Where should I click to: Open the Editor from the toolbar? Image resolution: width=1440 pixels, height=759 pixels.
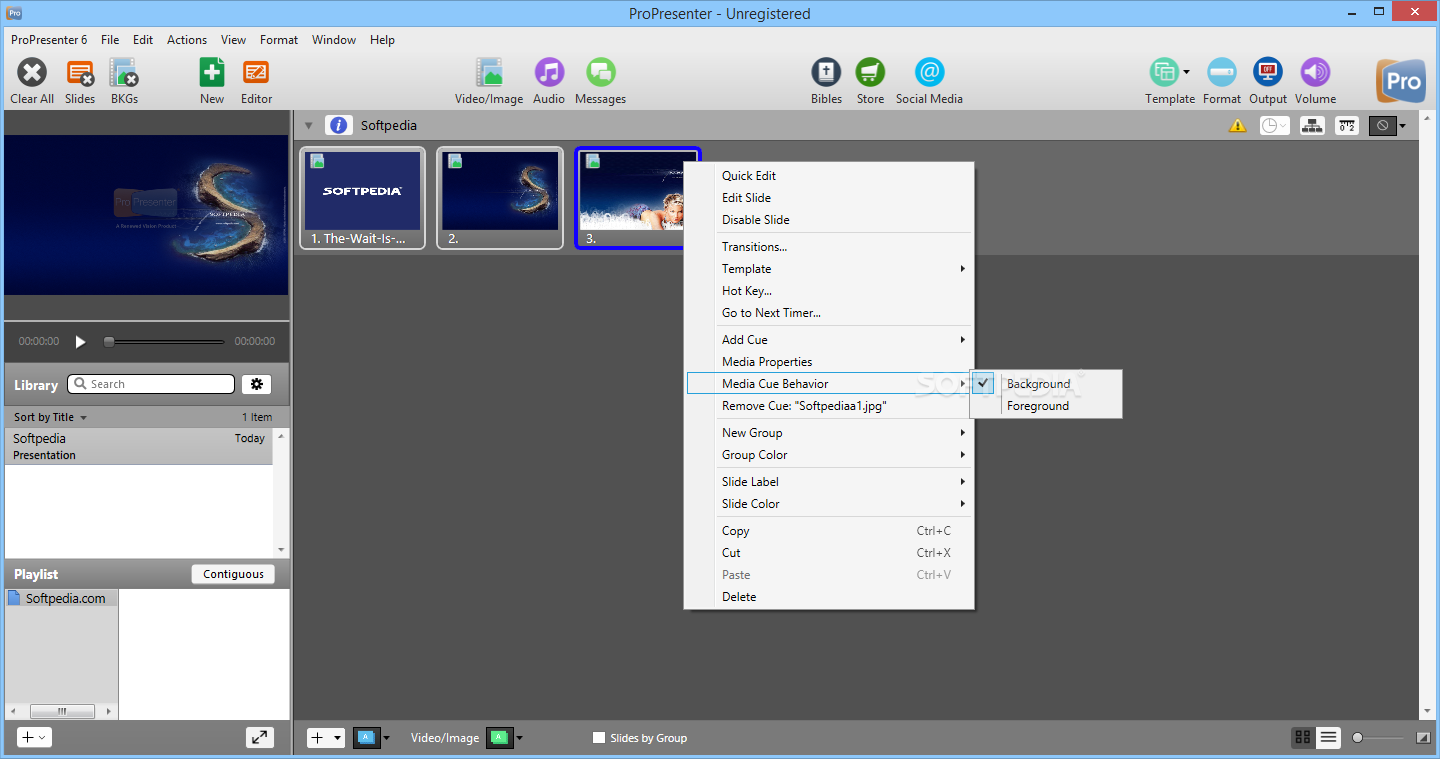point(256,73)
